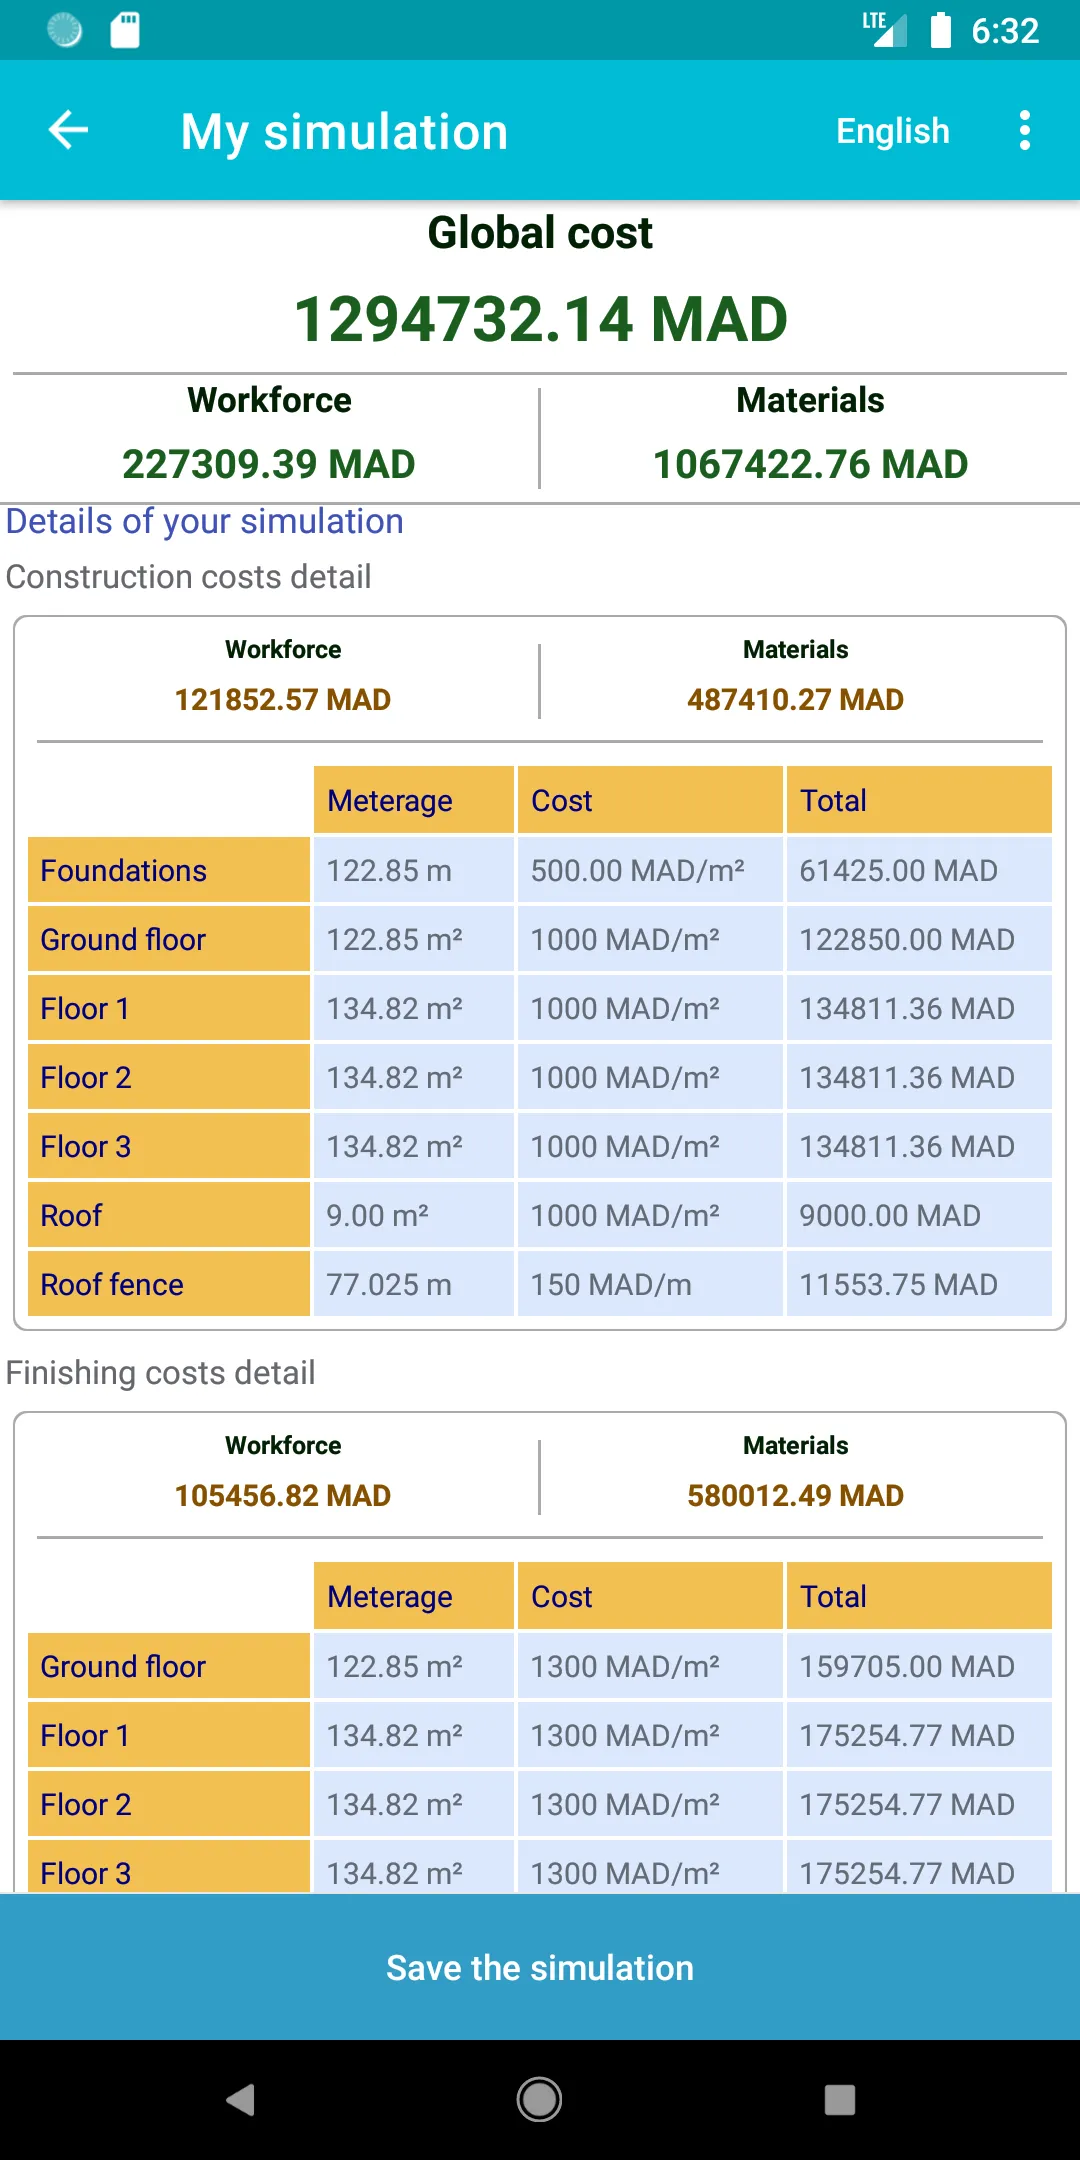
Task: Select construction workforce 121852.57 MAD
Action: (x=283, y=699)
